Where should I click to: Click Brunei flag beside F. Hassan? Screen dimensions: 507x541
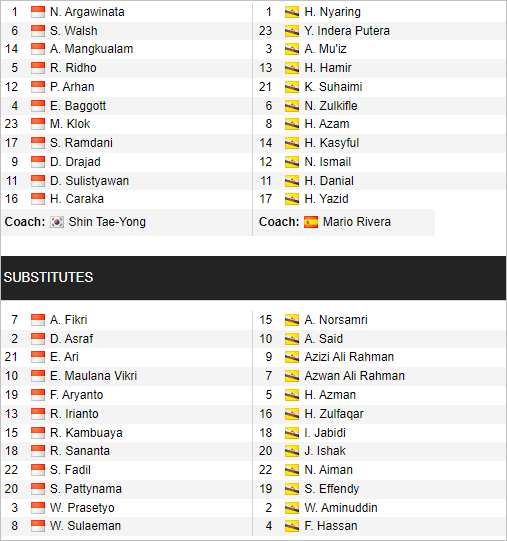click(x=292, y=526)
